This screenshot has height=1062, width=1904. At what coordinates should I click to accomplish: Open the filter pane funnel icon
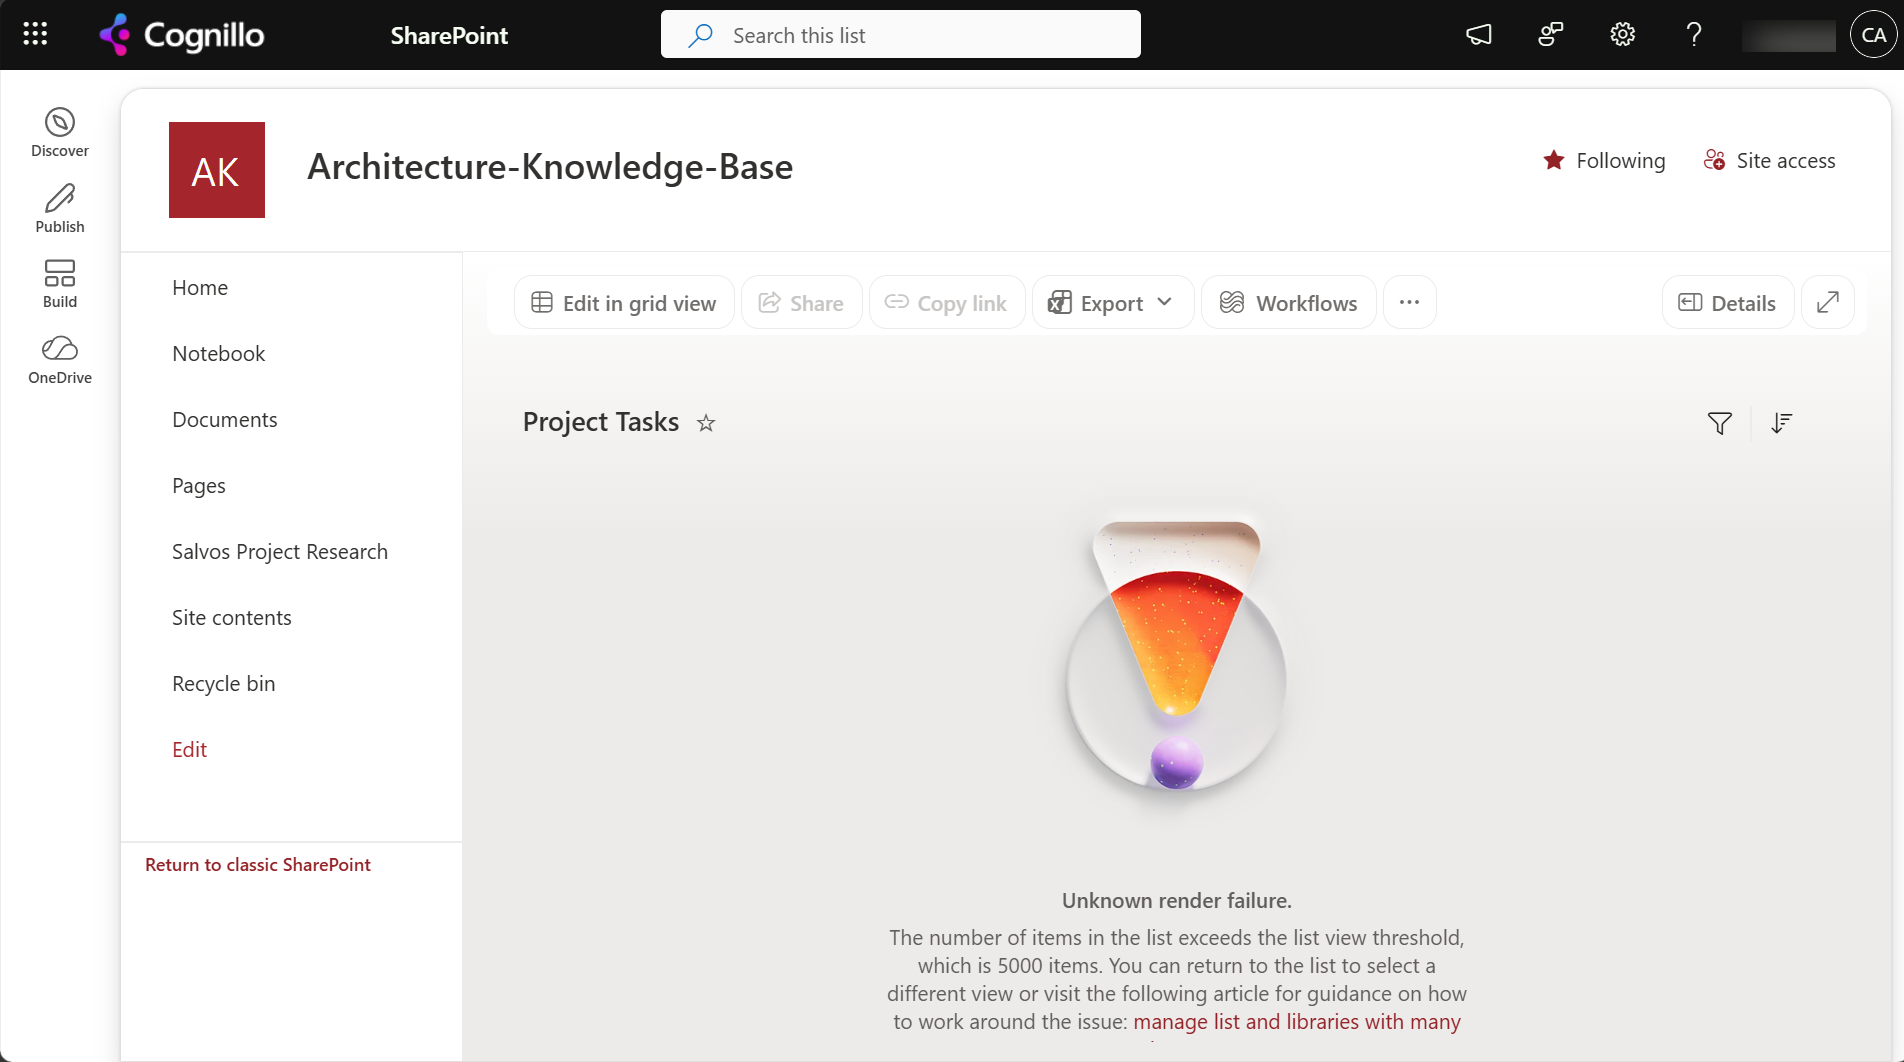1720,423
